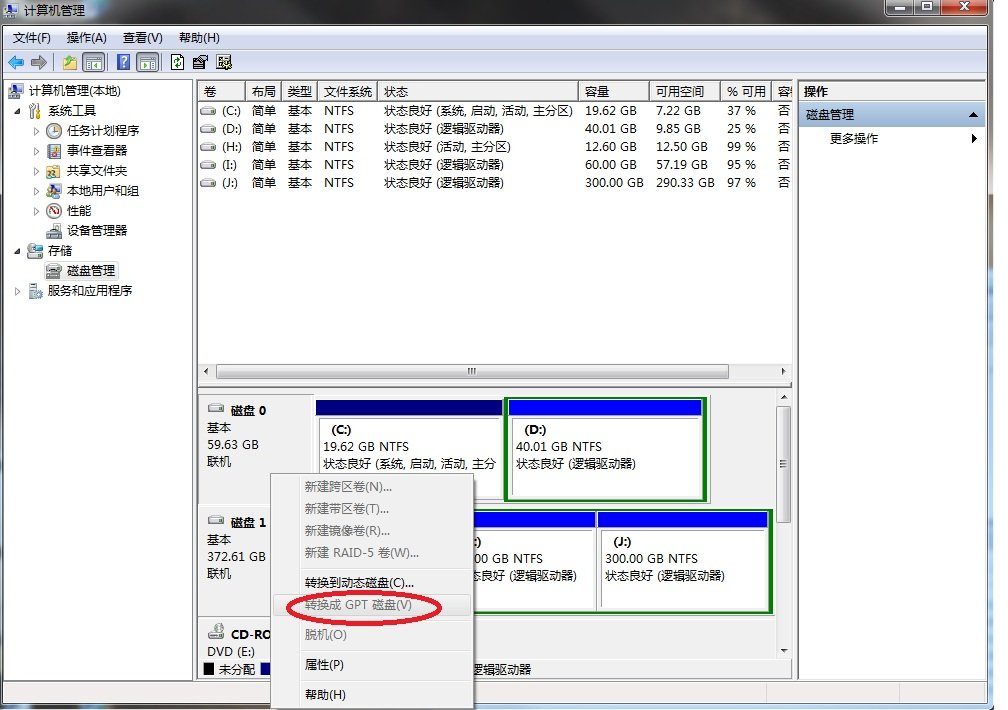Open the 操作(A) menu

88,37
